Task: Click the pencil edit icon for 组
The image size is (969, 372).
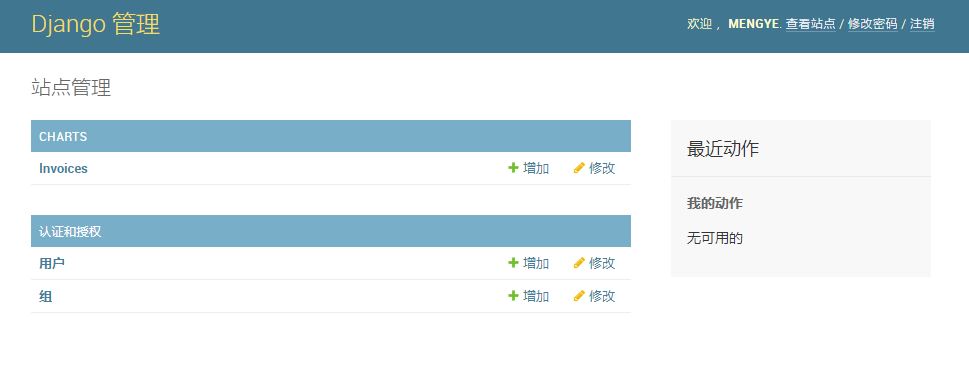Action: click(x=579, y=296)
